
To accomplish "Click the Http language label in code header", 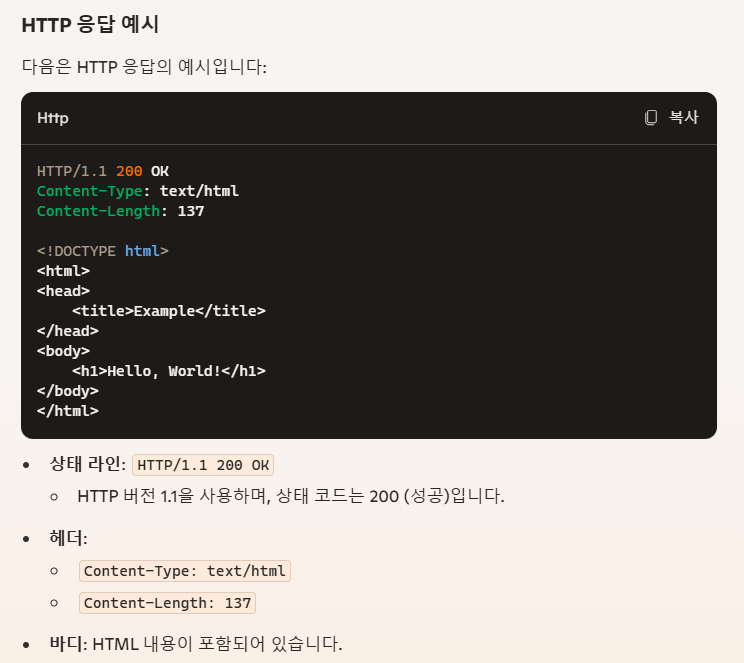I will [53, 118].
